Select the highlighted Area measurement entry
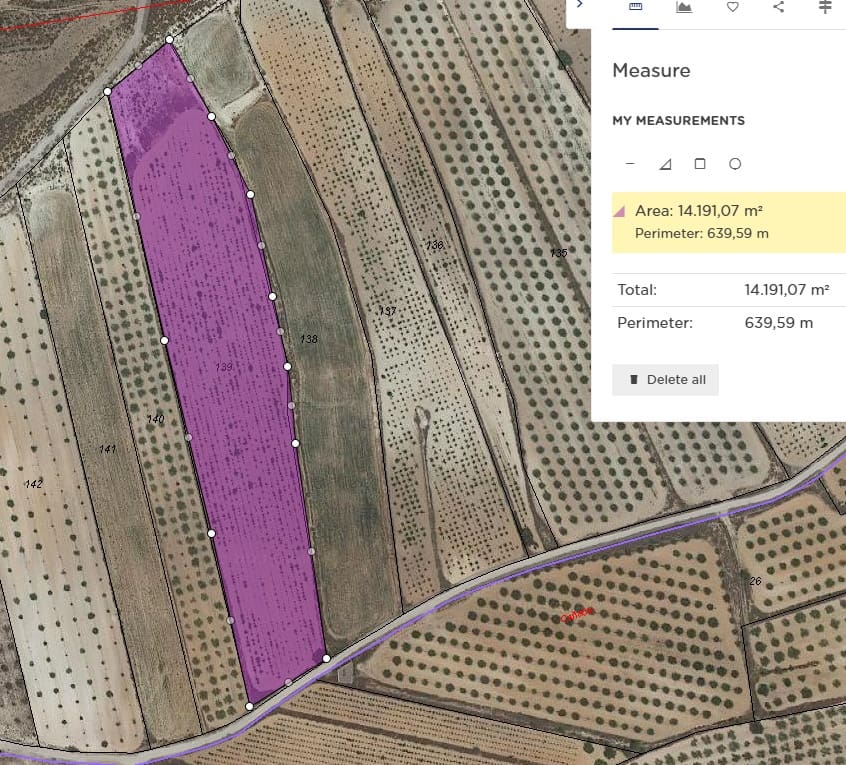 coord(727,222)
